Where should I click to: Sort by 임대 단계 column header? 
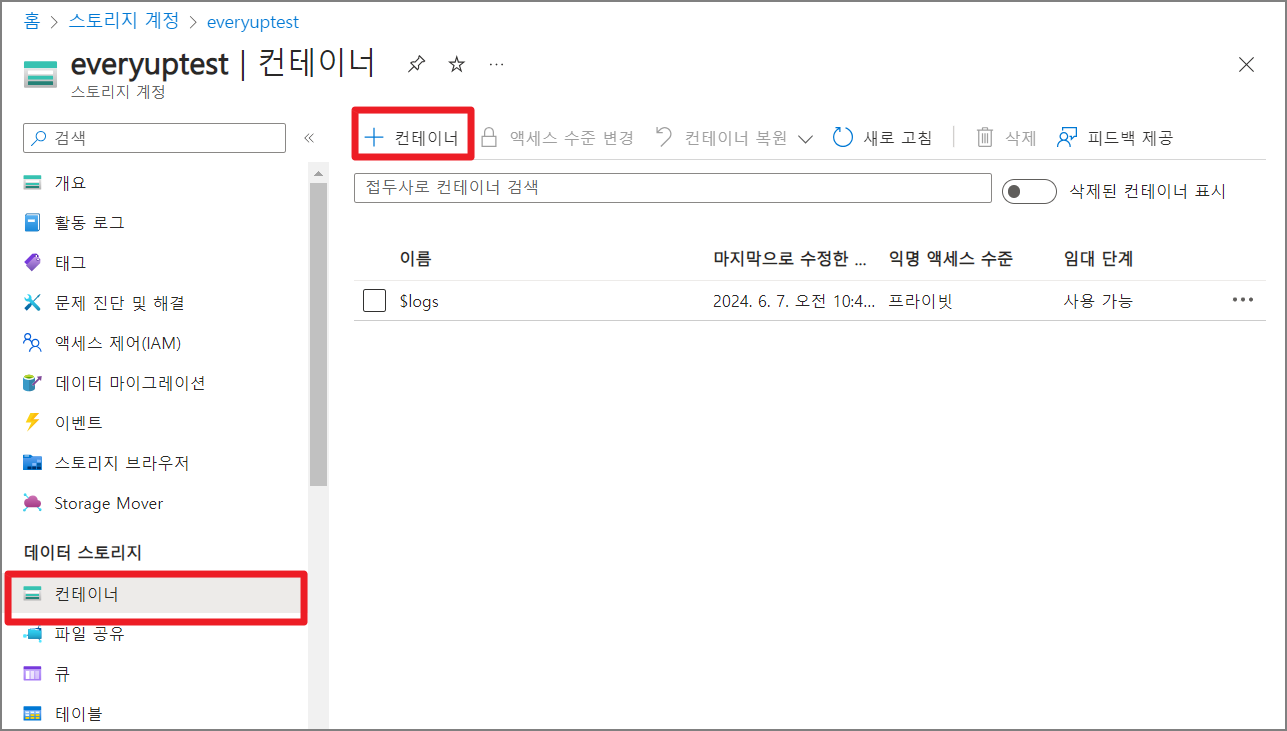tap(1098, 259)
